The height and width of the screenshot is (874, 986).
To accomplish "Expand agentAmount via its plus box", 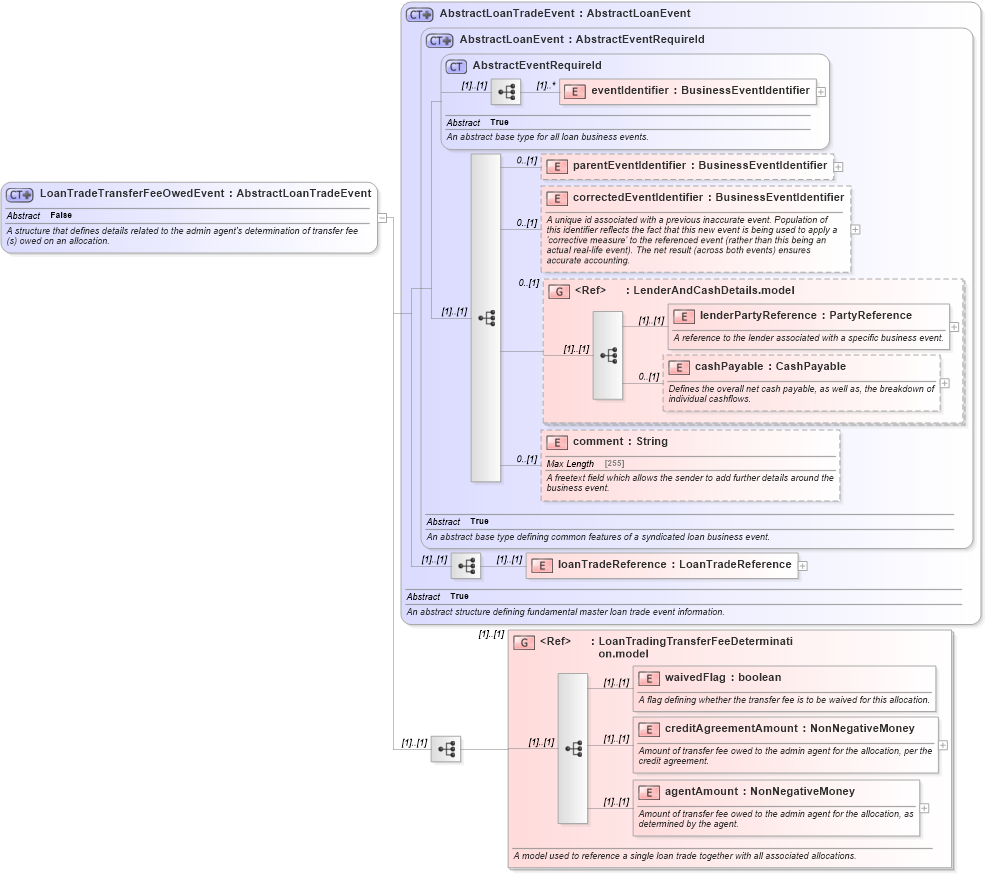I will click(x=923, y=809).
